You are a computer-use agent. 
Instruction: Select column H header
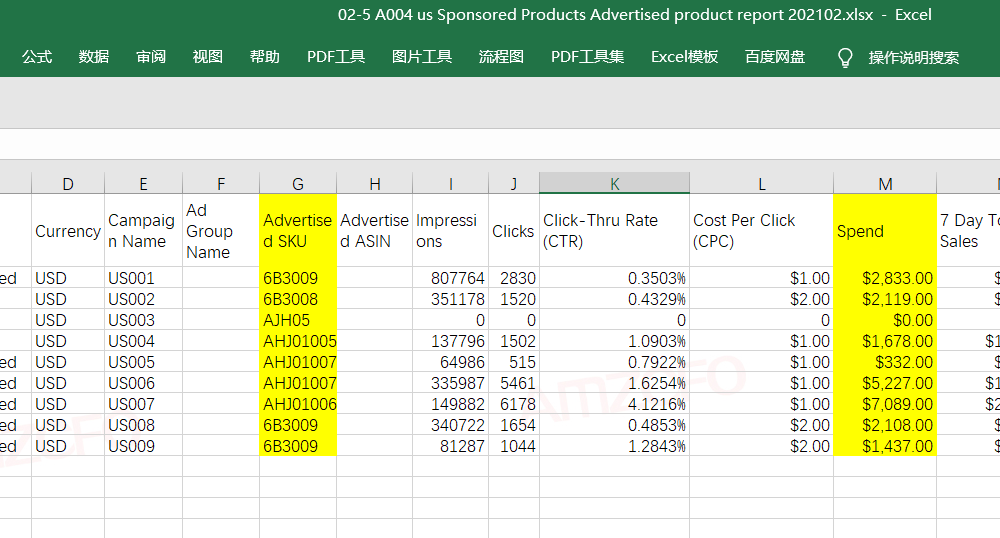point(374,184)
